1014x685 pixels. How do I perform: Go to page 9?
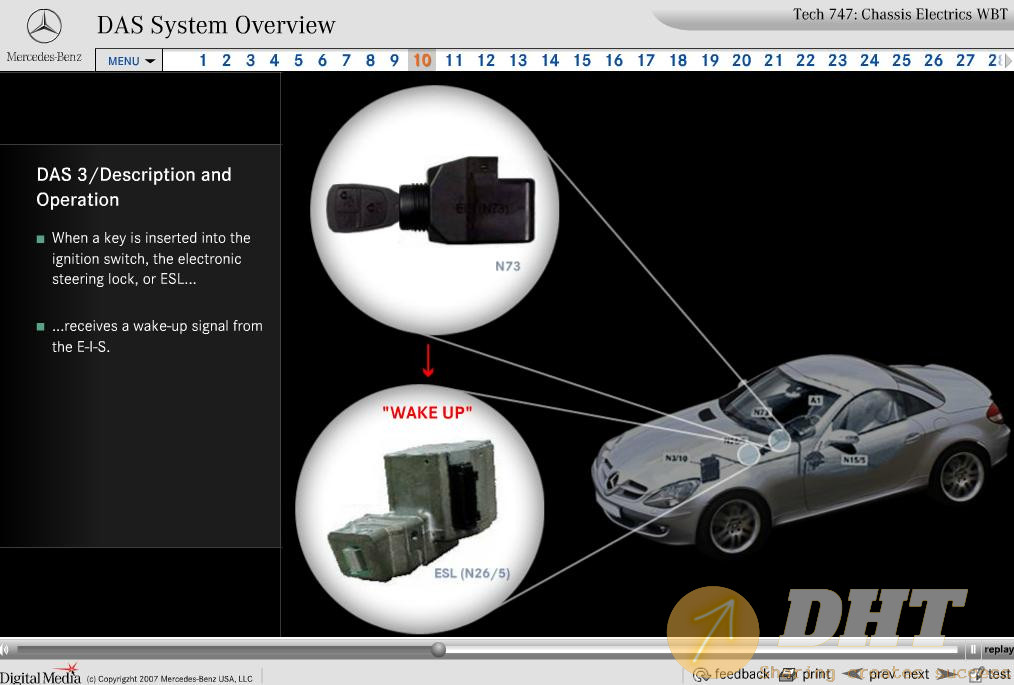(x=394, y=61)
